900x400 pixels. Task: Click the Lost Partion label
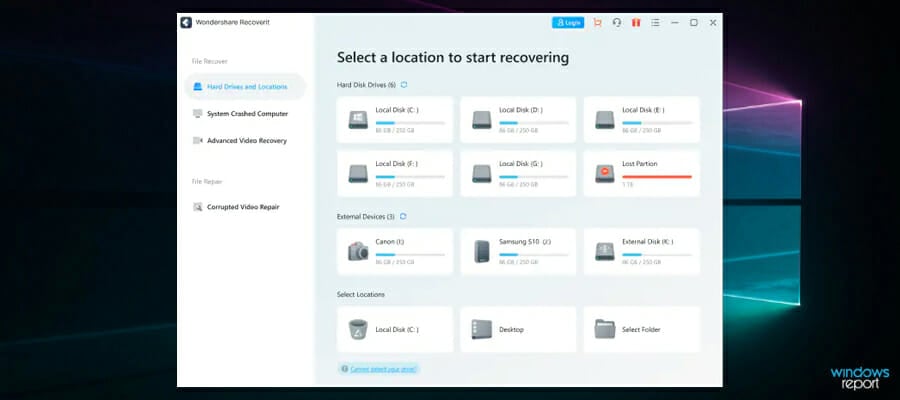tap(640, 164)
